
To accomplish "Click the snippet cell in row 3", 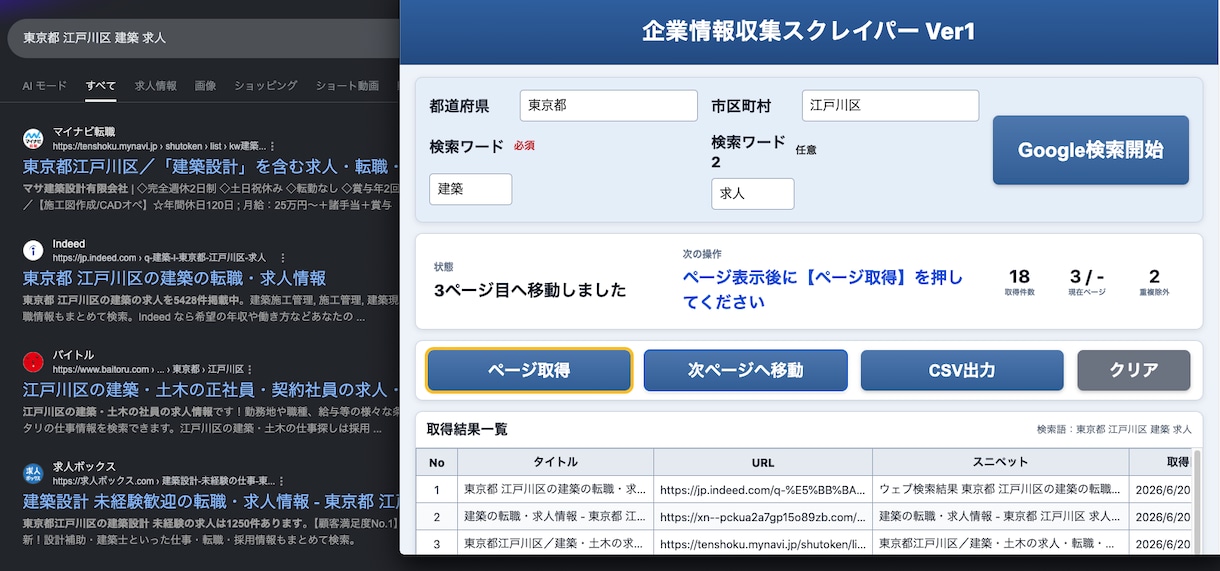I will point(1001,544).
